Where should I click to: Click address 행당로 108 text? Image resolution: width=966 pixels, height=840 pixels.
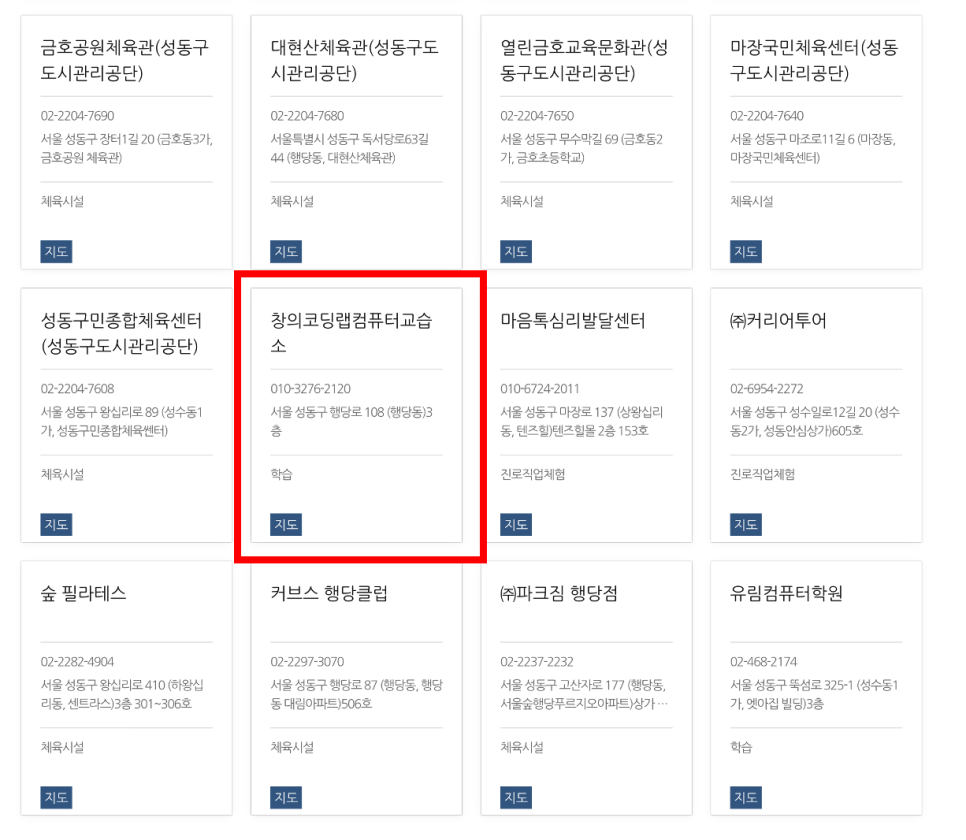click(352, 422)
